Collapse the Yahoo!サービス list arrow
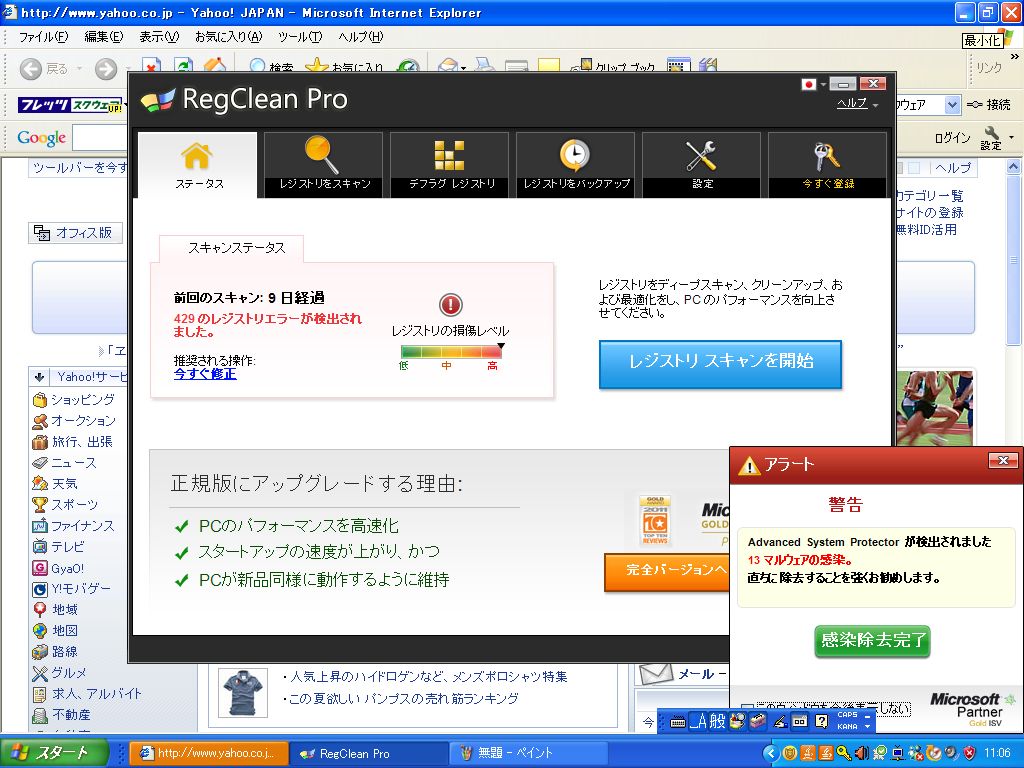Viewport: 1024px width, 768px height. 39,377
